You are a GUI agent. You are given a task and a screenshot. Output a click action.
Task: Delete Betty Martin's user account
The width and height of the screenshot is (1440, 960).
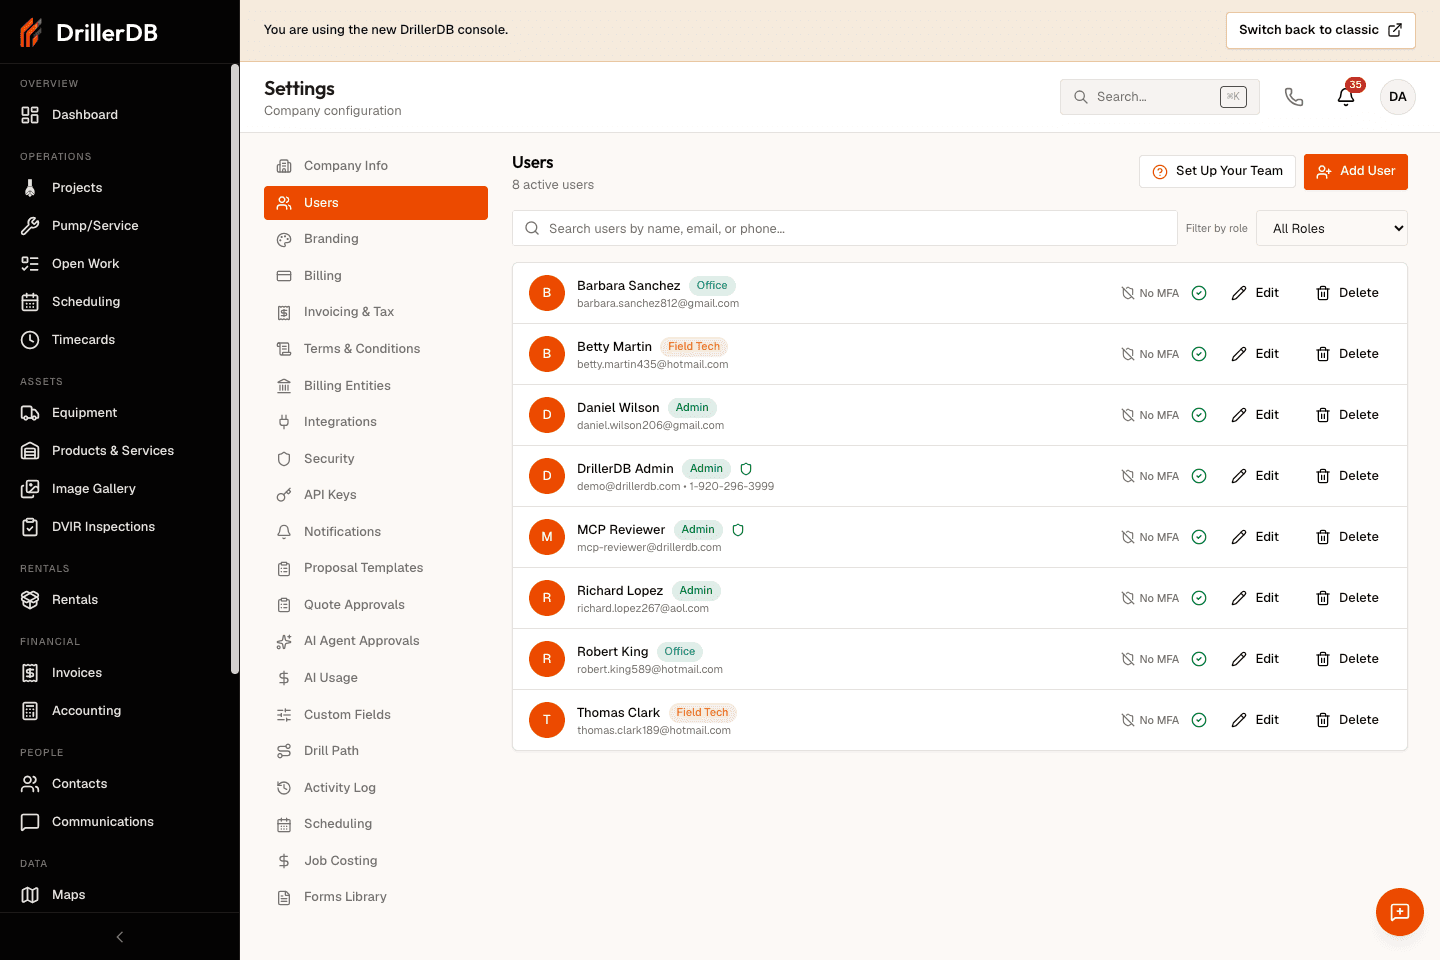[x=1347, y=354]
